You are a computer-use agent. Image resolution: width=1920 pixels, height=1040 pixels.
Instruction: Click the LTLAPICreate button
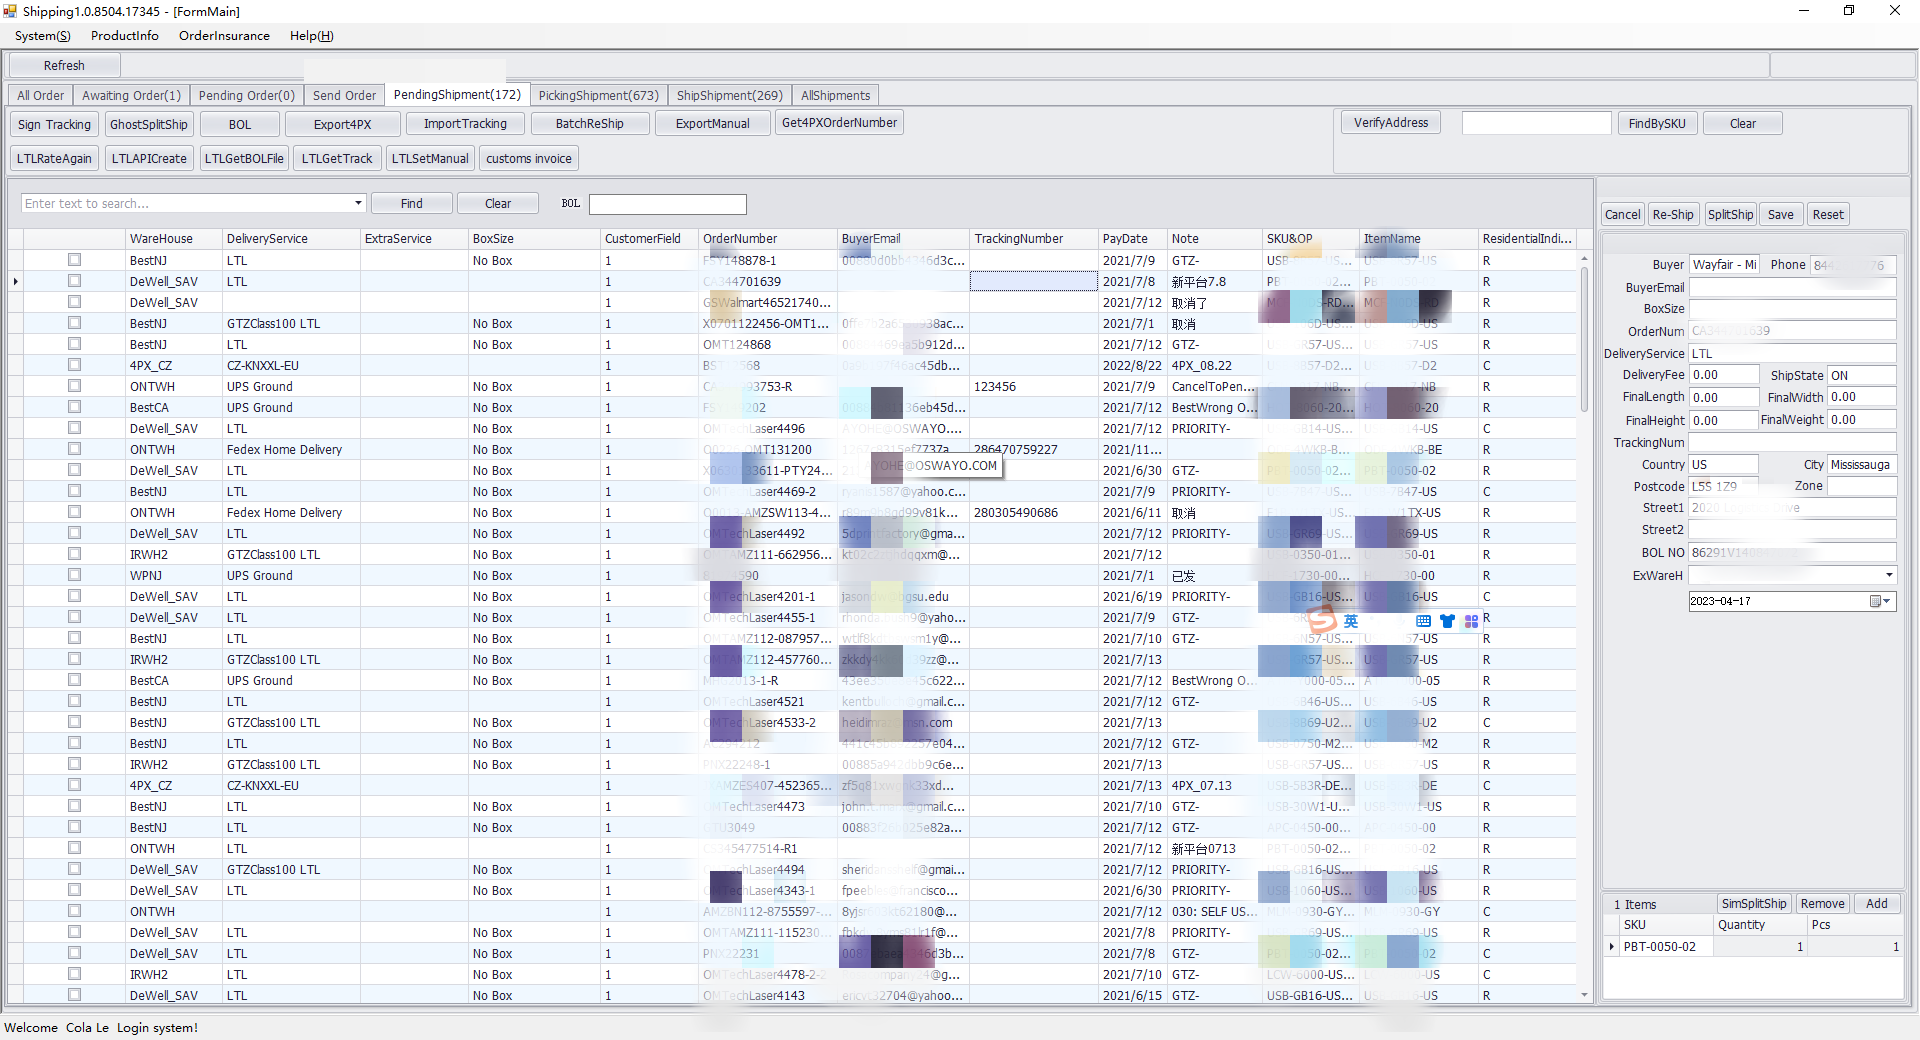click(x=149, y=159)
